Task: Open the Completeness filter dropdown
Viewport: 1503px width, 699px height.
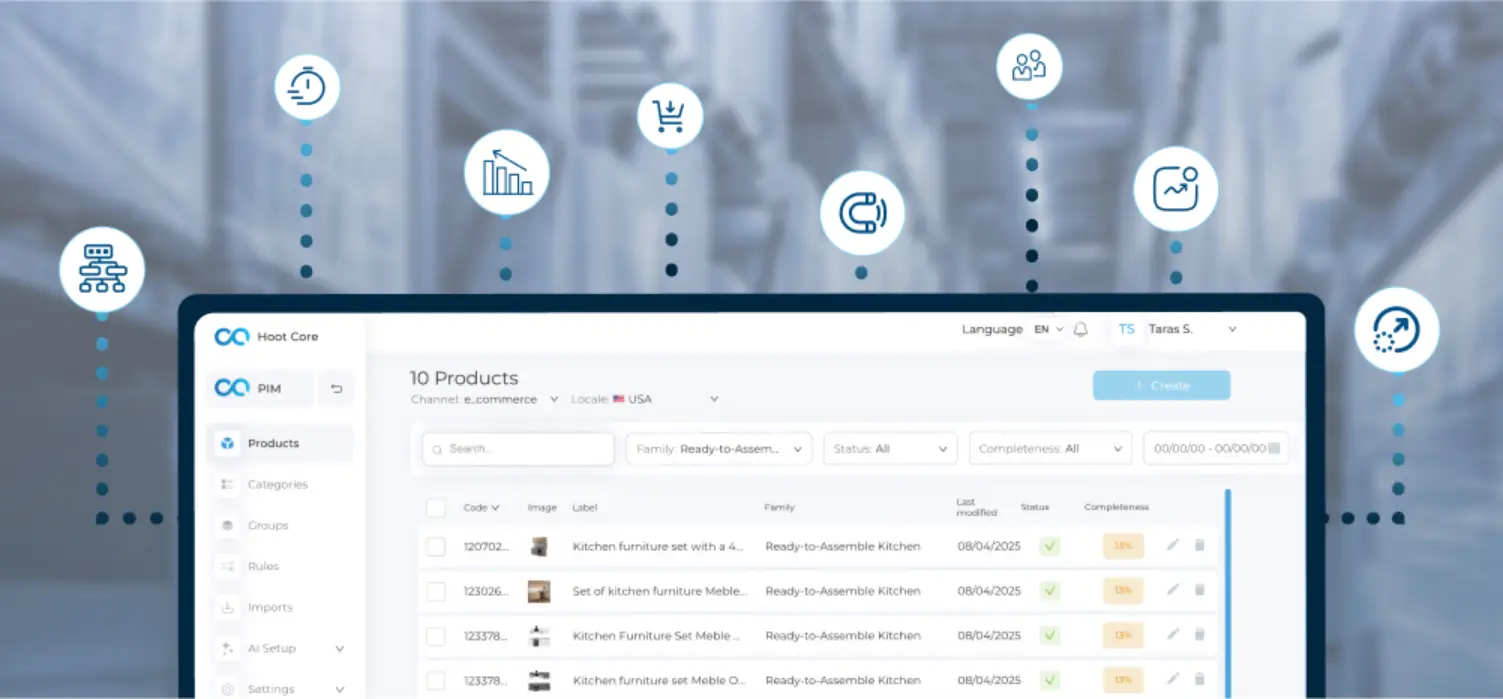Action: tap(1050, 449)
